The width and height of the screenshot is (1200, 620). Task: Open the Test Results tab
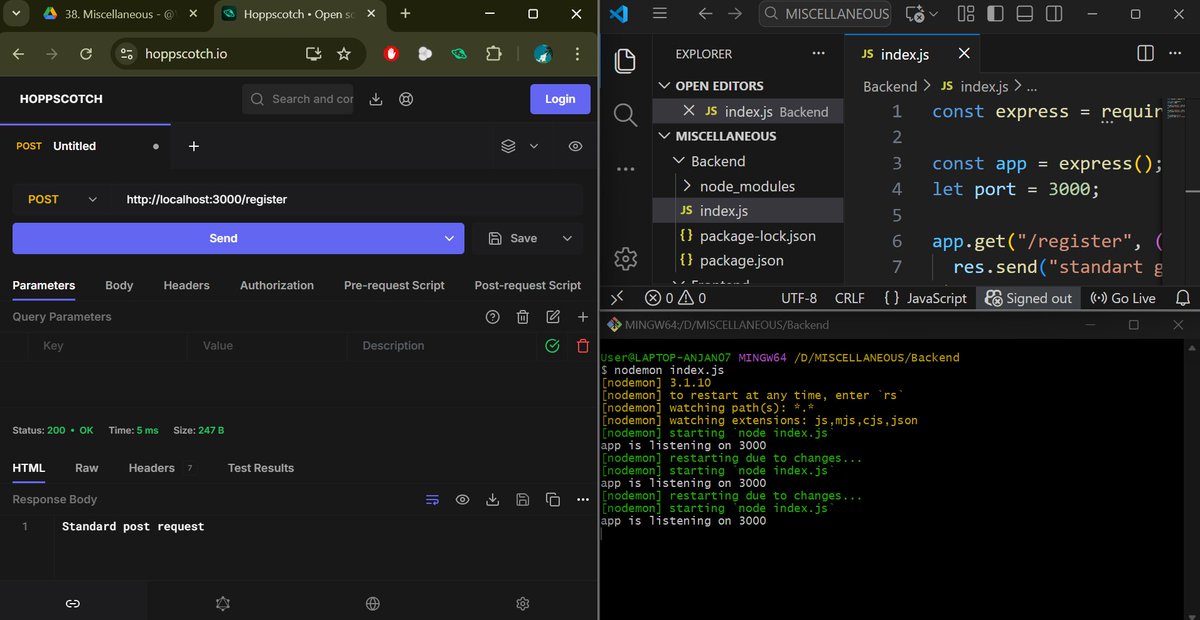(x=261, y=468)
